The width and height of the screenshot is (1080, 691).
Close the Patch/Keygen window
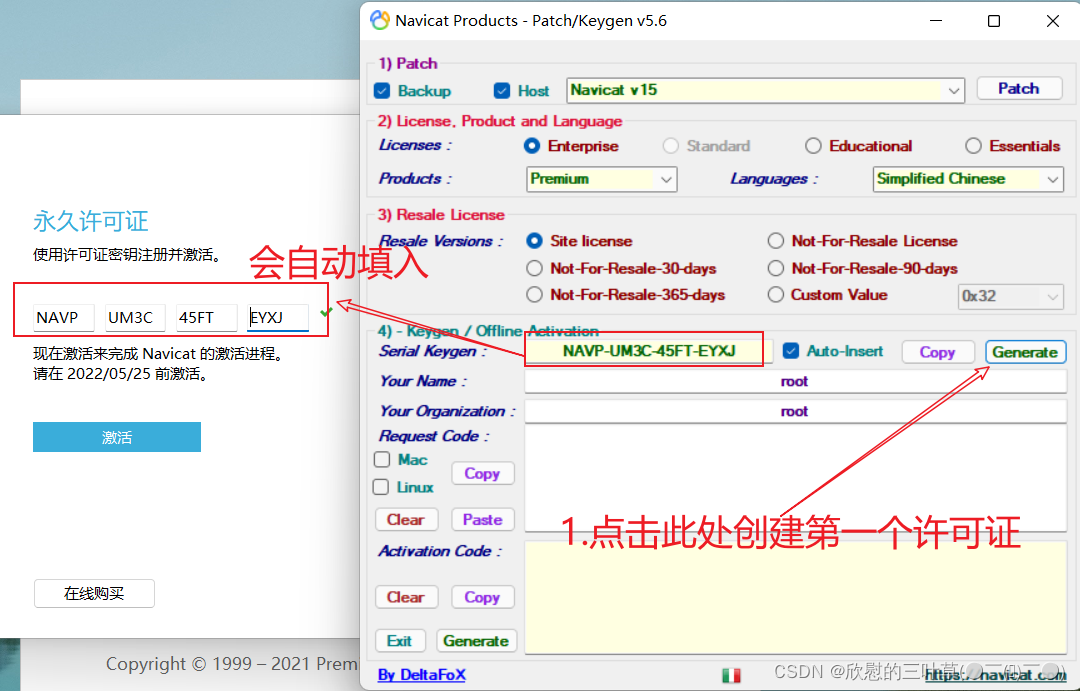point(1052,21)
